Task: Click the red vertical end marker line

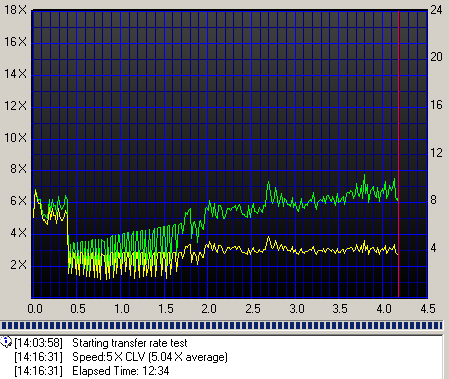Action: pyautogui.click(x=398, y=154)
